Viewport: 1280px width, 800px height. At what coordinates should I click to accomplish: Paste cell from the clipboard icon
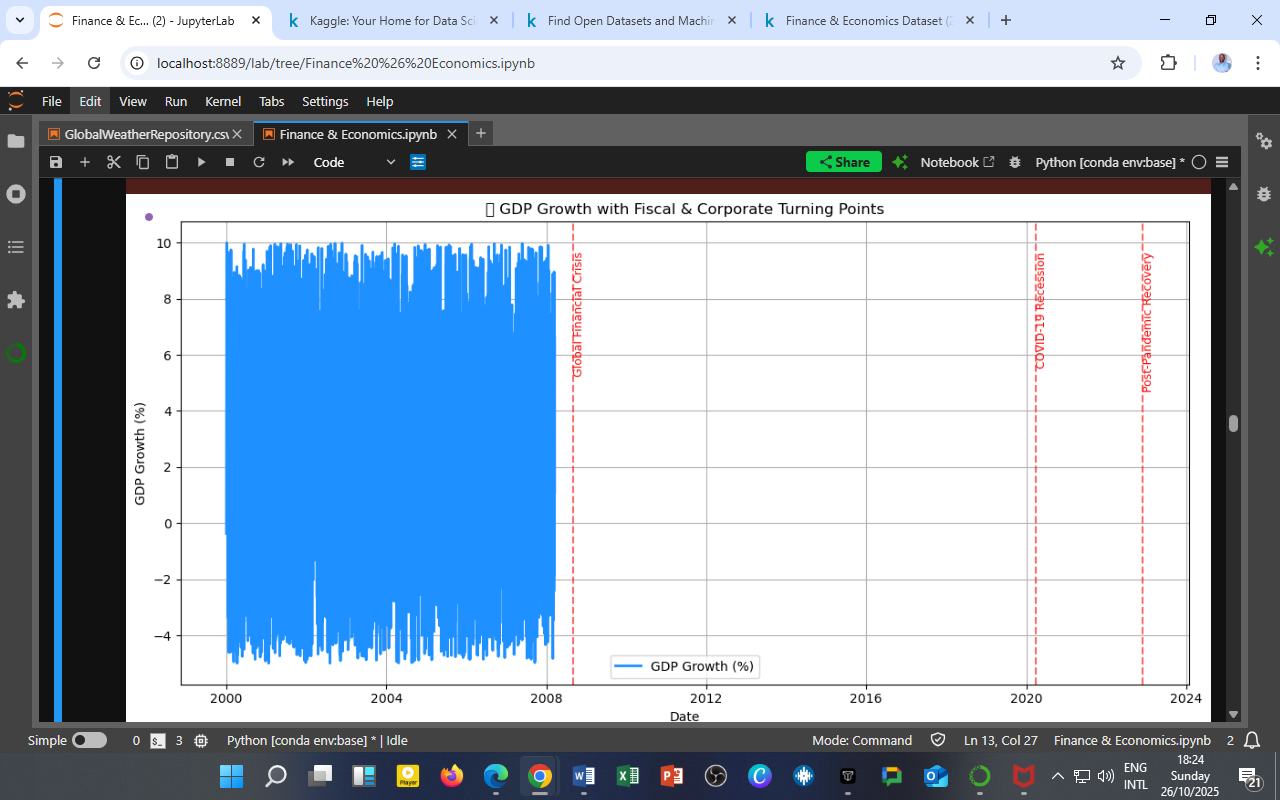tap(172, 162)
